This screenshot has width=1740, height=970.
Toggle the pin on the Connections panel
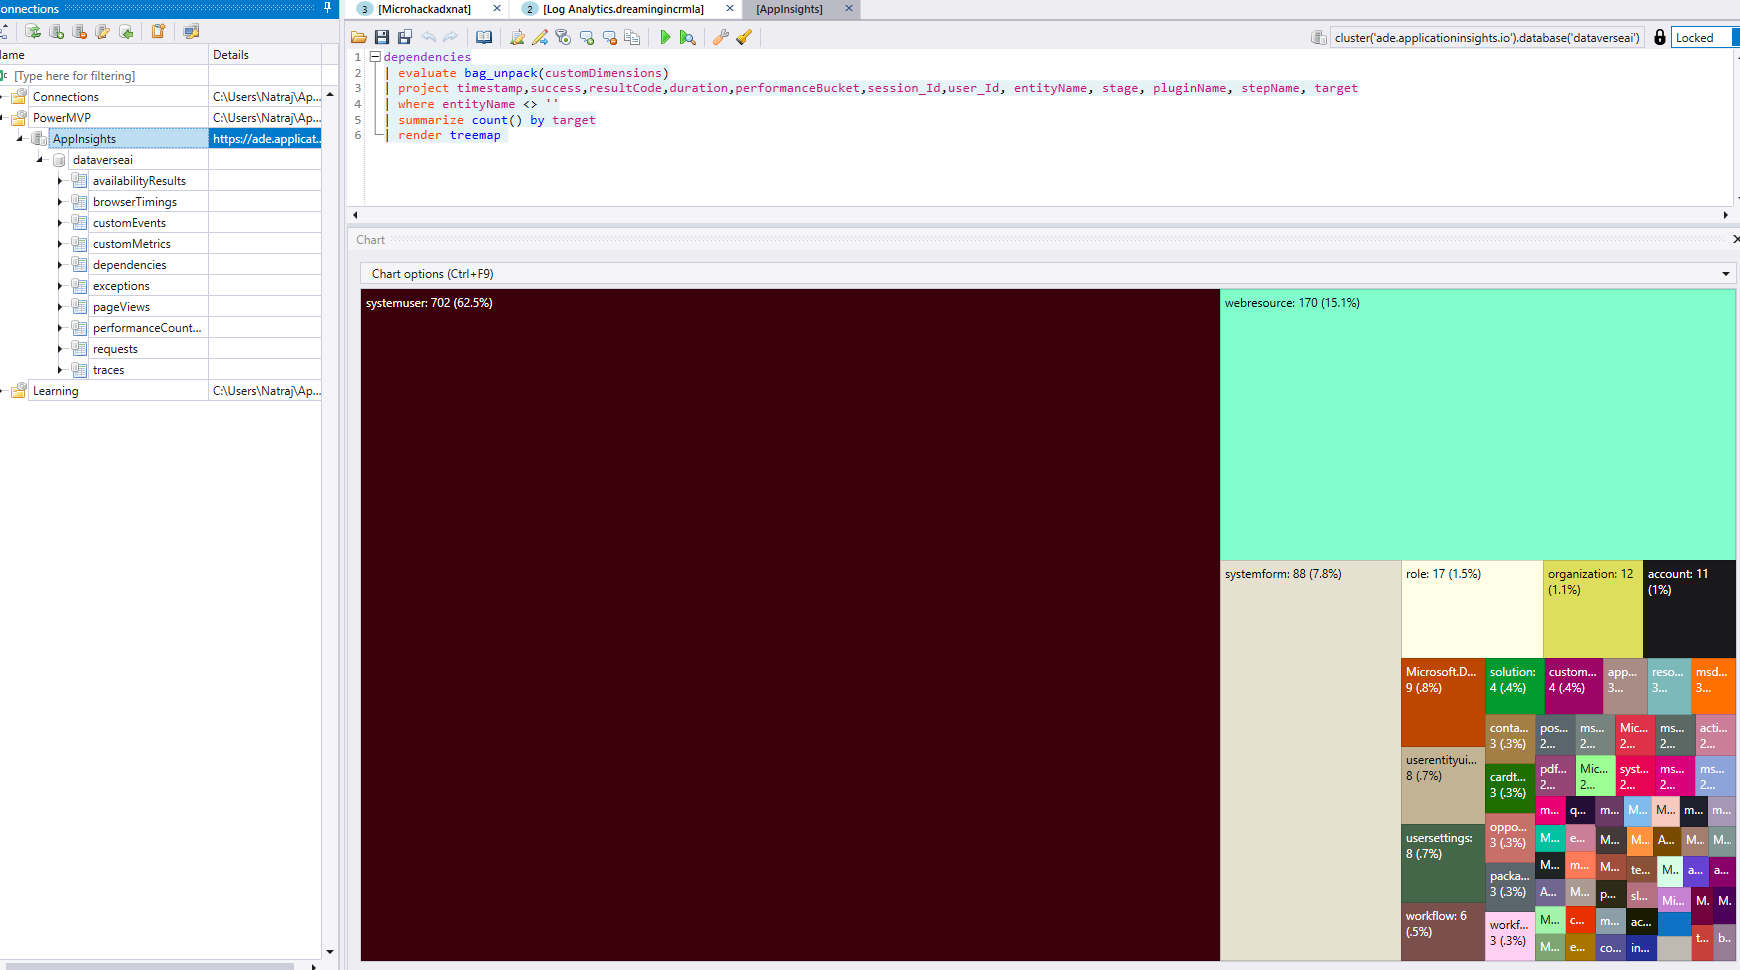327,8
